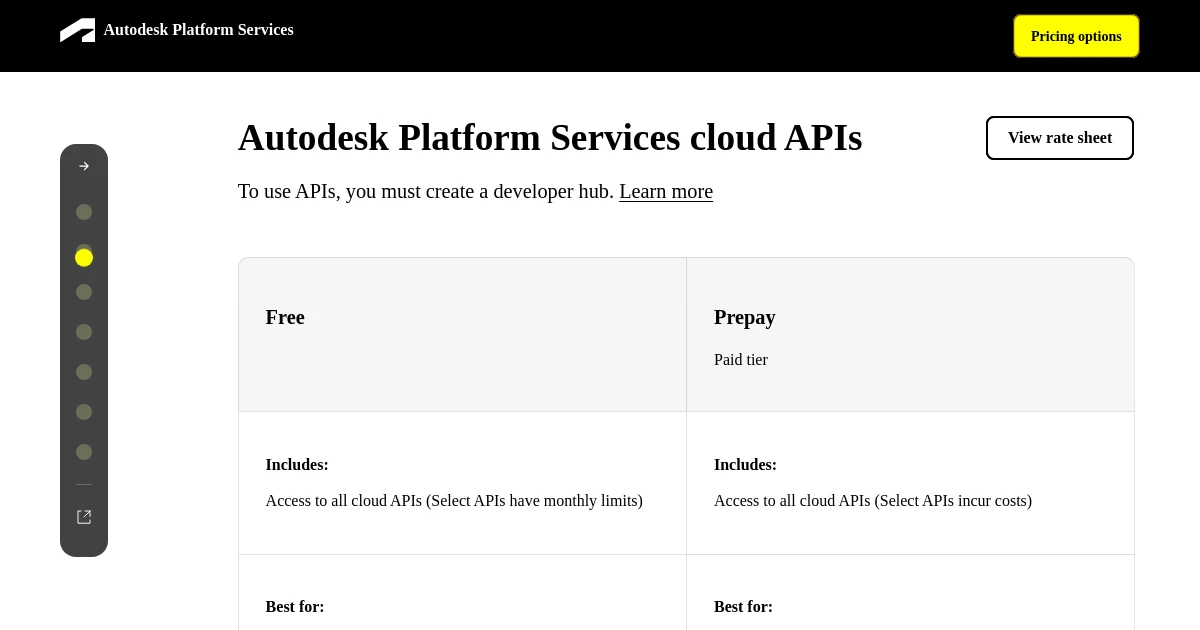This screenshot has width=1200, height=630.
Task: Click the Autodesk logo icon in header
Action: 77,30
